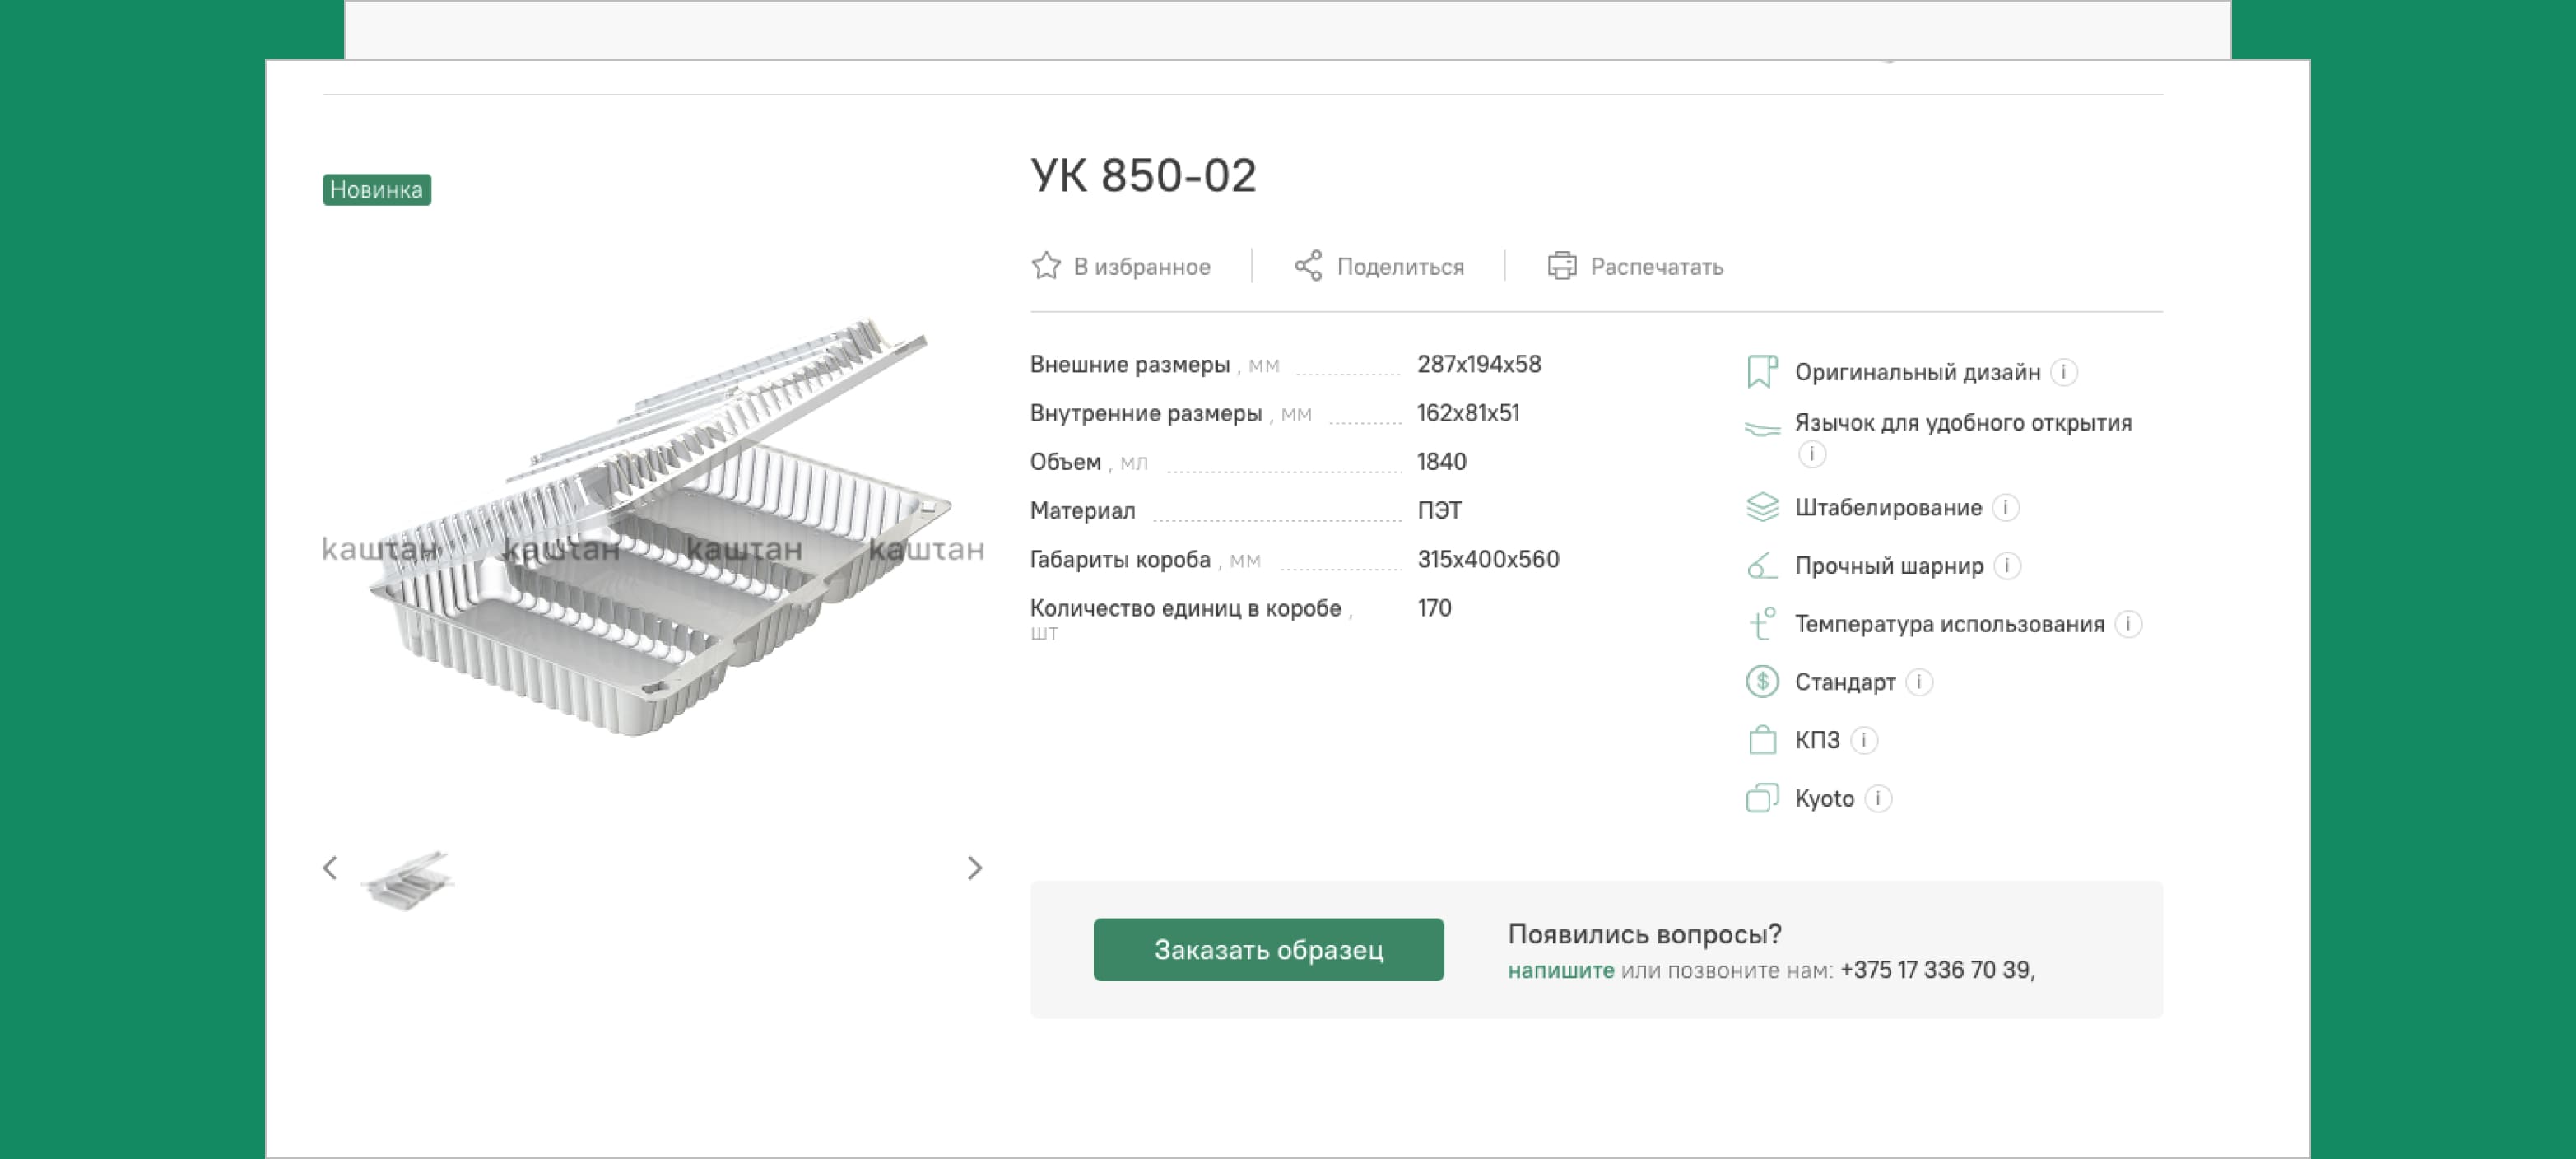Click the info icon next to Стандарт
2576x1159 pixels.
click(1919, 682)
